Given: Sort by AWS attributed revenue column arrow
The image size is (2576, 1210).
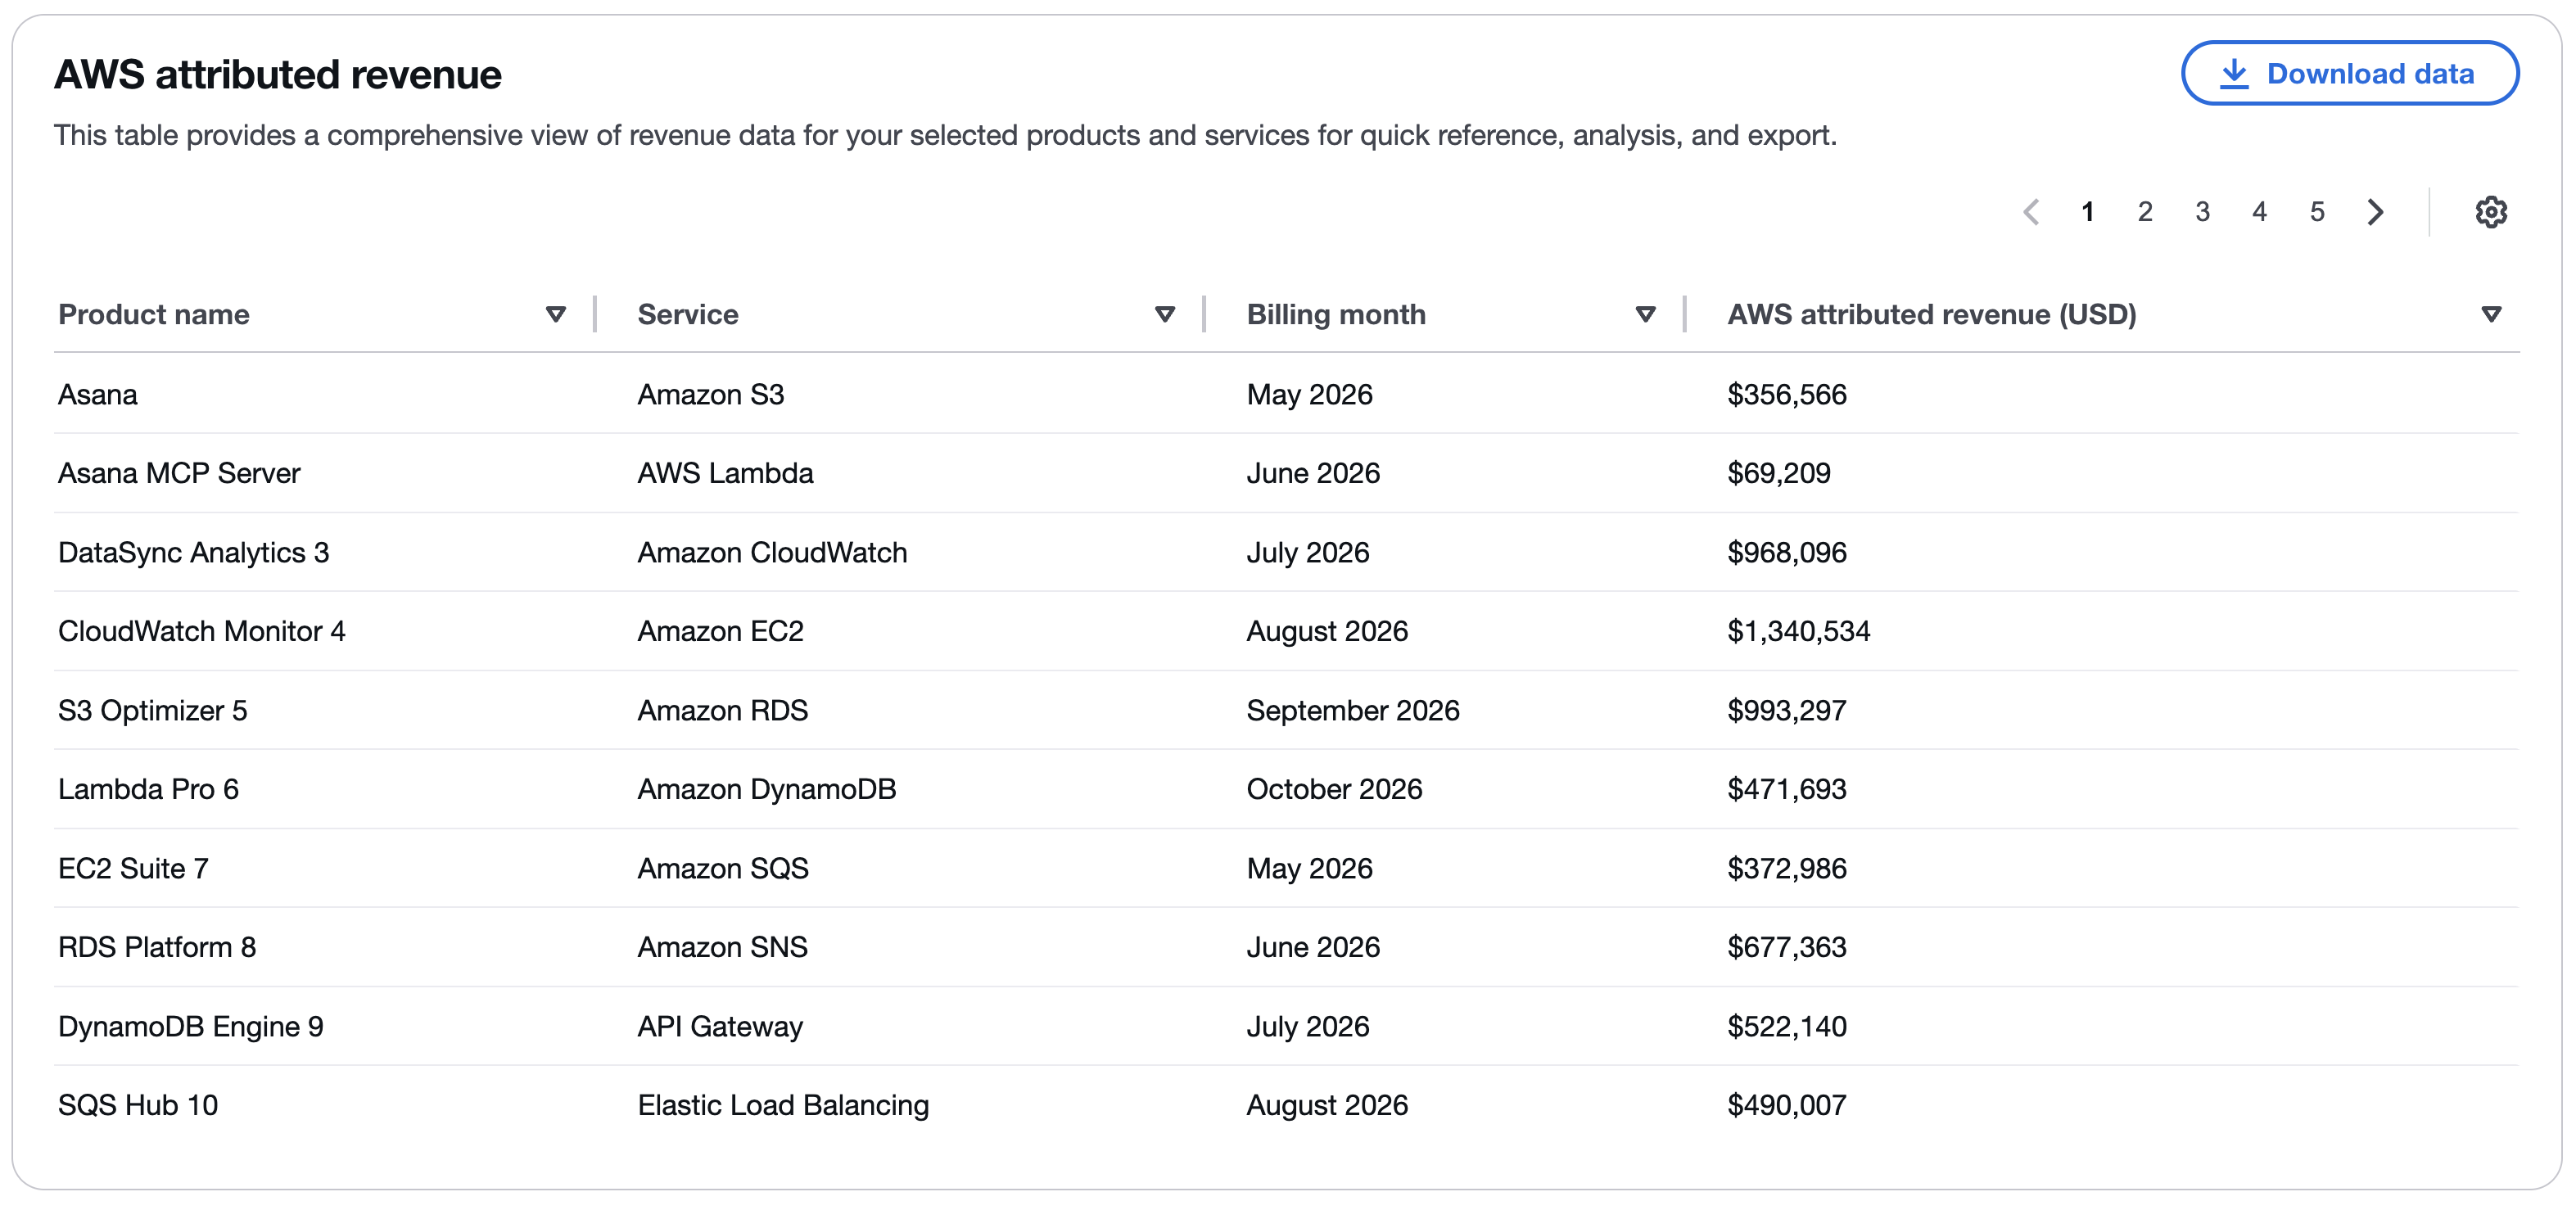Looking at the screenshot, I should click(x=2491, y=314).
